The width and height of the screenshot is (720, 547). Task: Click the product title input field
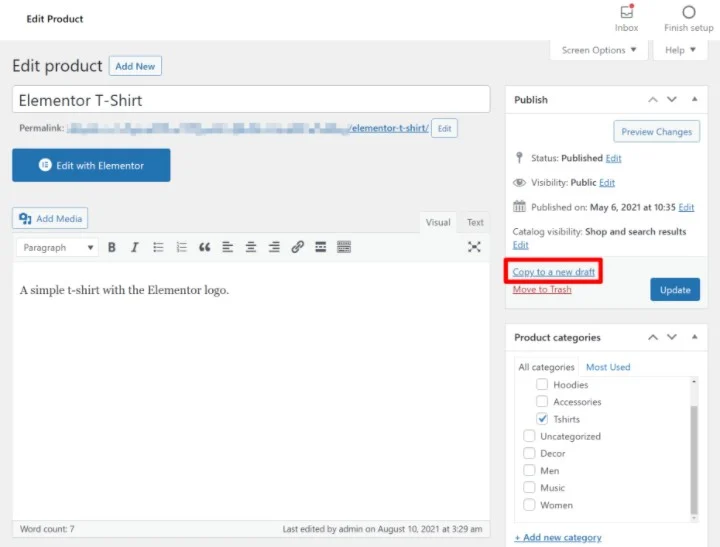pyautogui.click(x=251, y=100)
